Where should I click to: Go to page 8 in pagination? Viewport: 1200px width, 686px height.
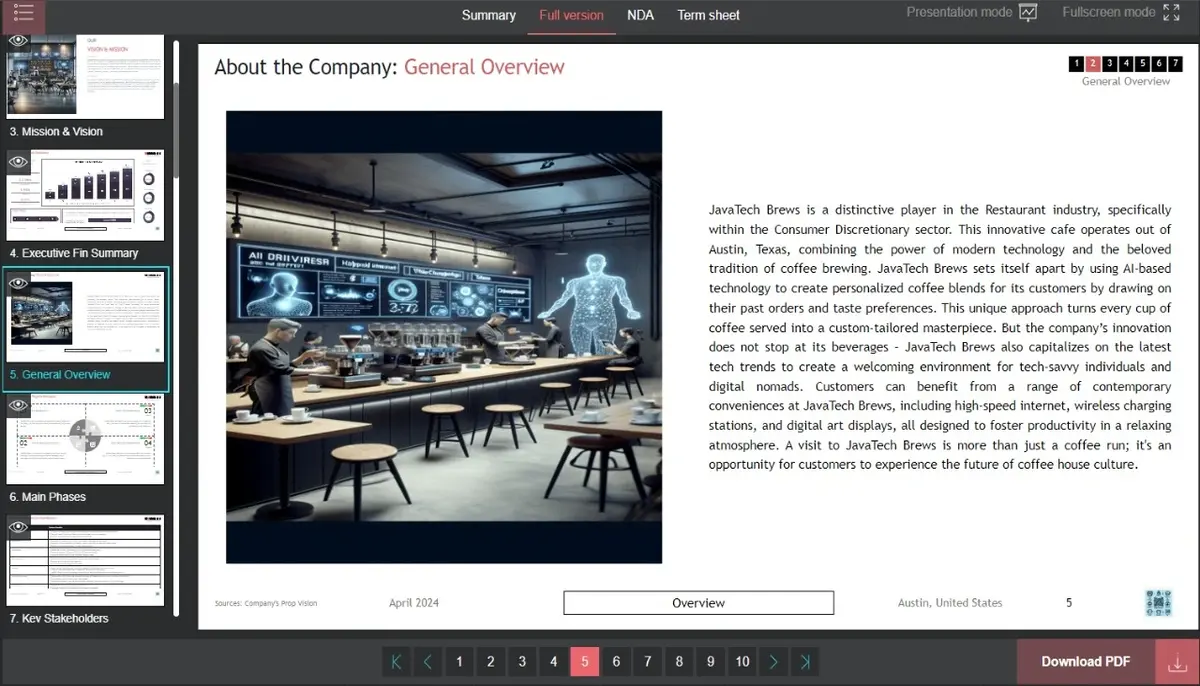pyautogui.click(x=679, y=661)
